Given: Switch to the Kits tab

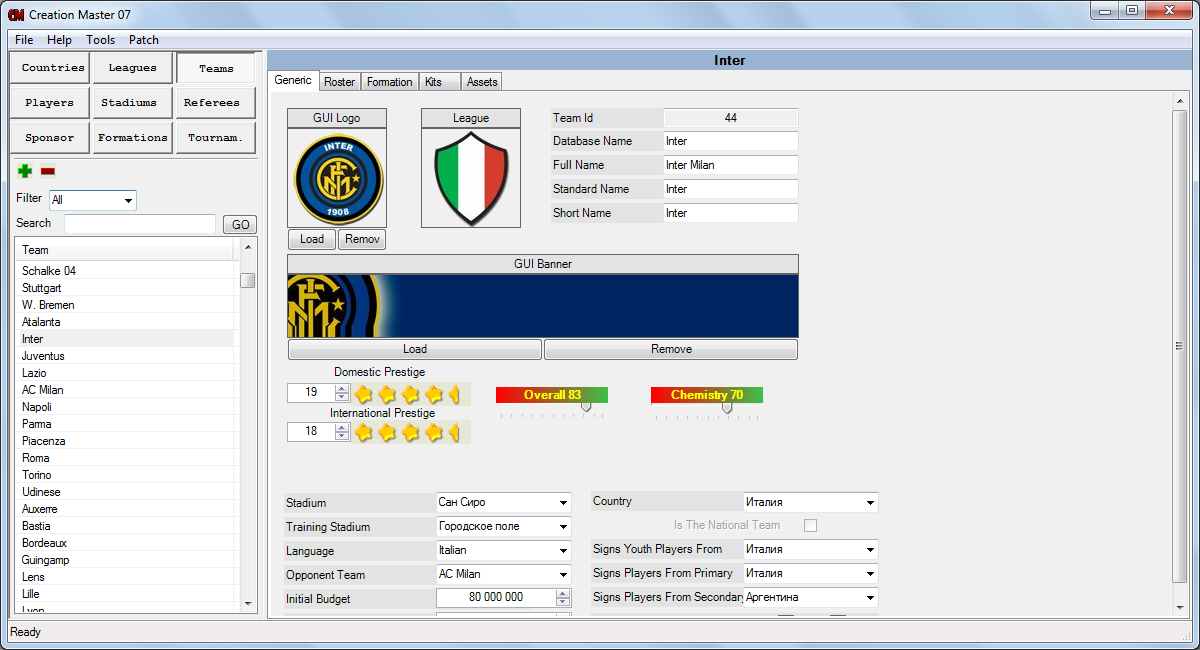Looking at the screenshot, I should coord(433,82).
